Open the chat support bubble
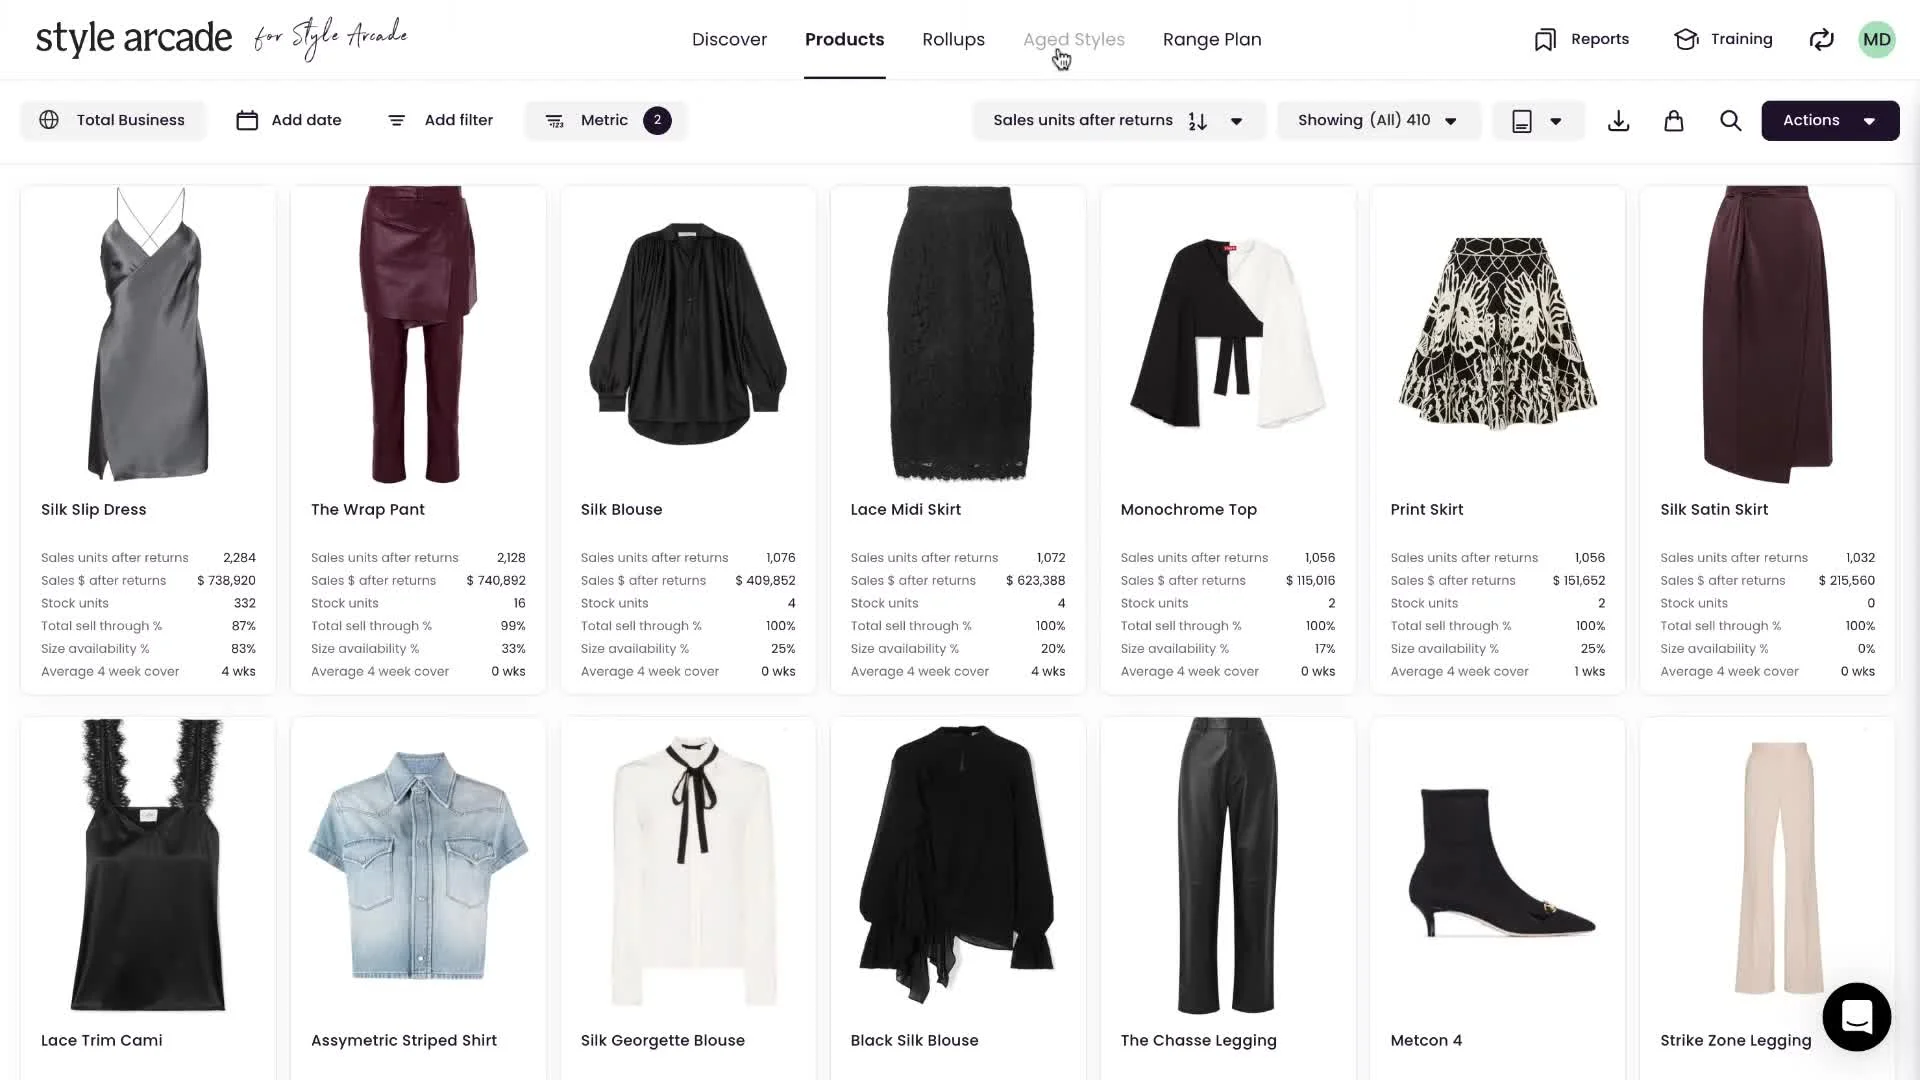The height and width of the screenshot is (1080, 1920). [x=1856, y=1017]
